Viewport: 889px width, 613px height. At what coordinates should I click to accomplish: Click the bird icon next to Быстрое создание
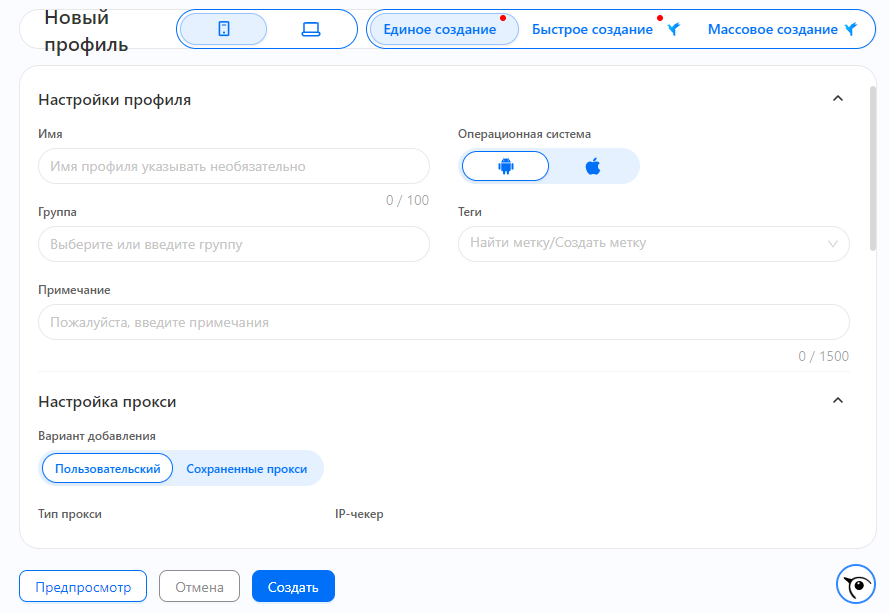(674, 29)
